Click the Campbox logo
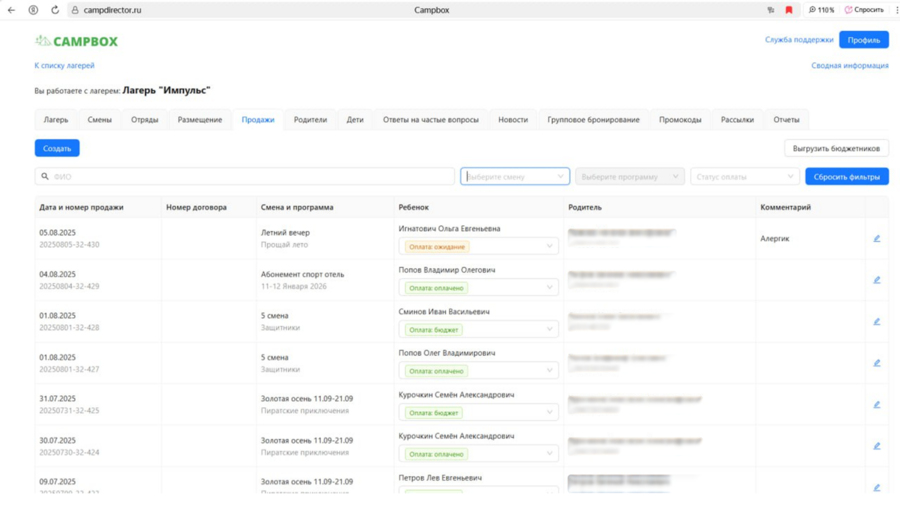Viewport: 900px width, 507px height. click(77, 41)
